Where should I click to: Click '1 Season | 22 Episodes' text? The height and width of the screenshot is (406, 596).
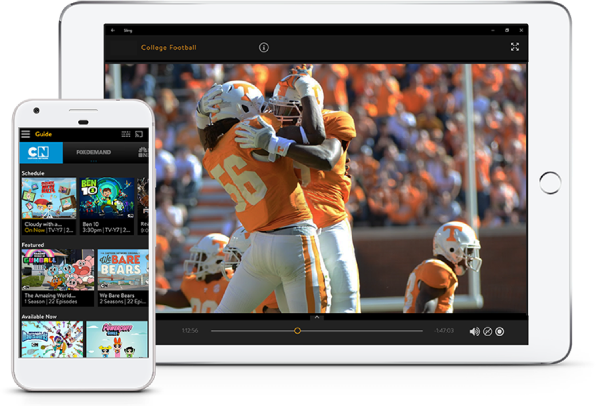(x=51, y=301)
